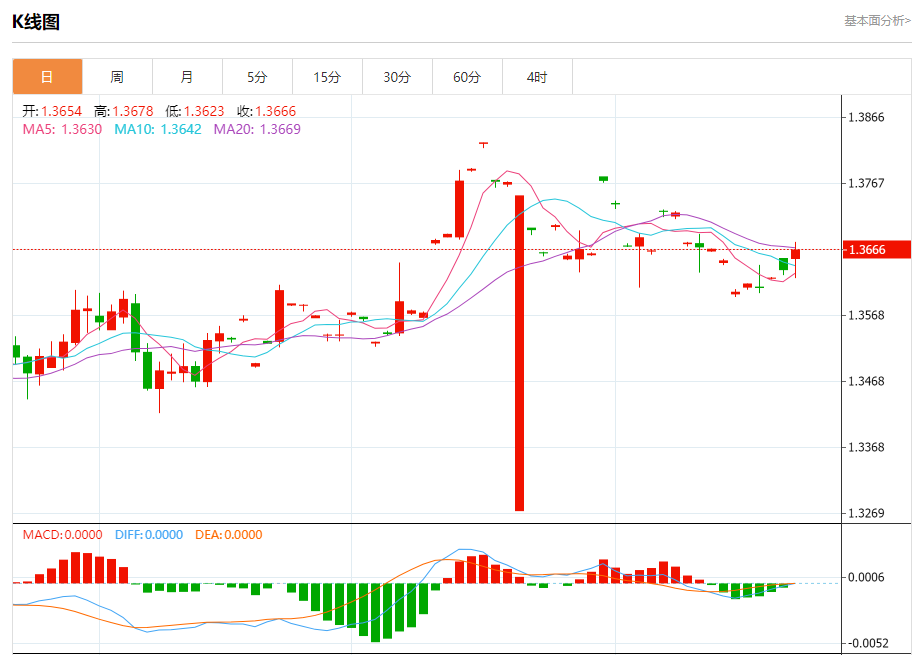Image resolution: width=916 pixels, height=655 pixels.
Task: Switch to the 周 weekly tab
Action: tap(117, 77)
